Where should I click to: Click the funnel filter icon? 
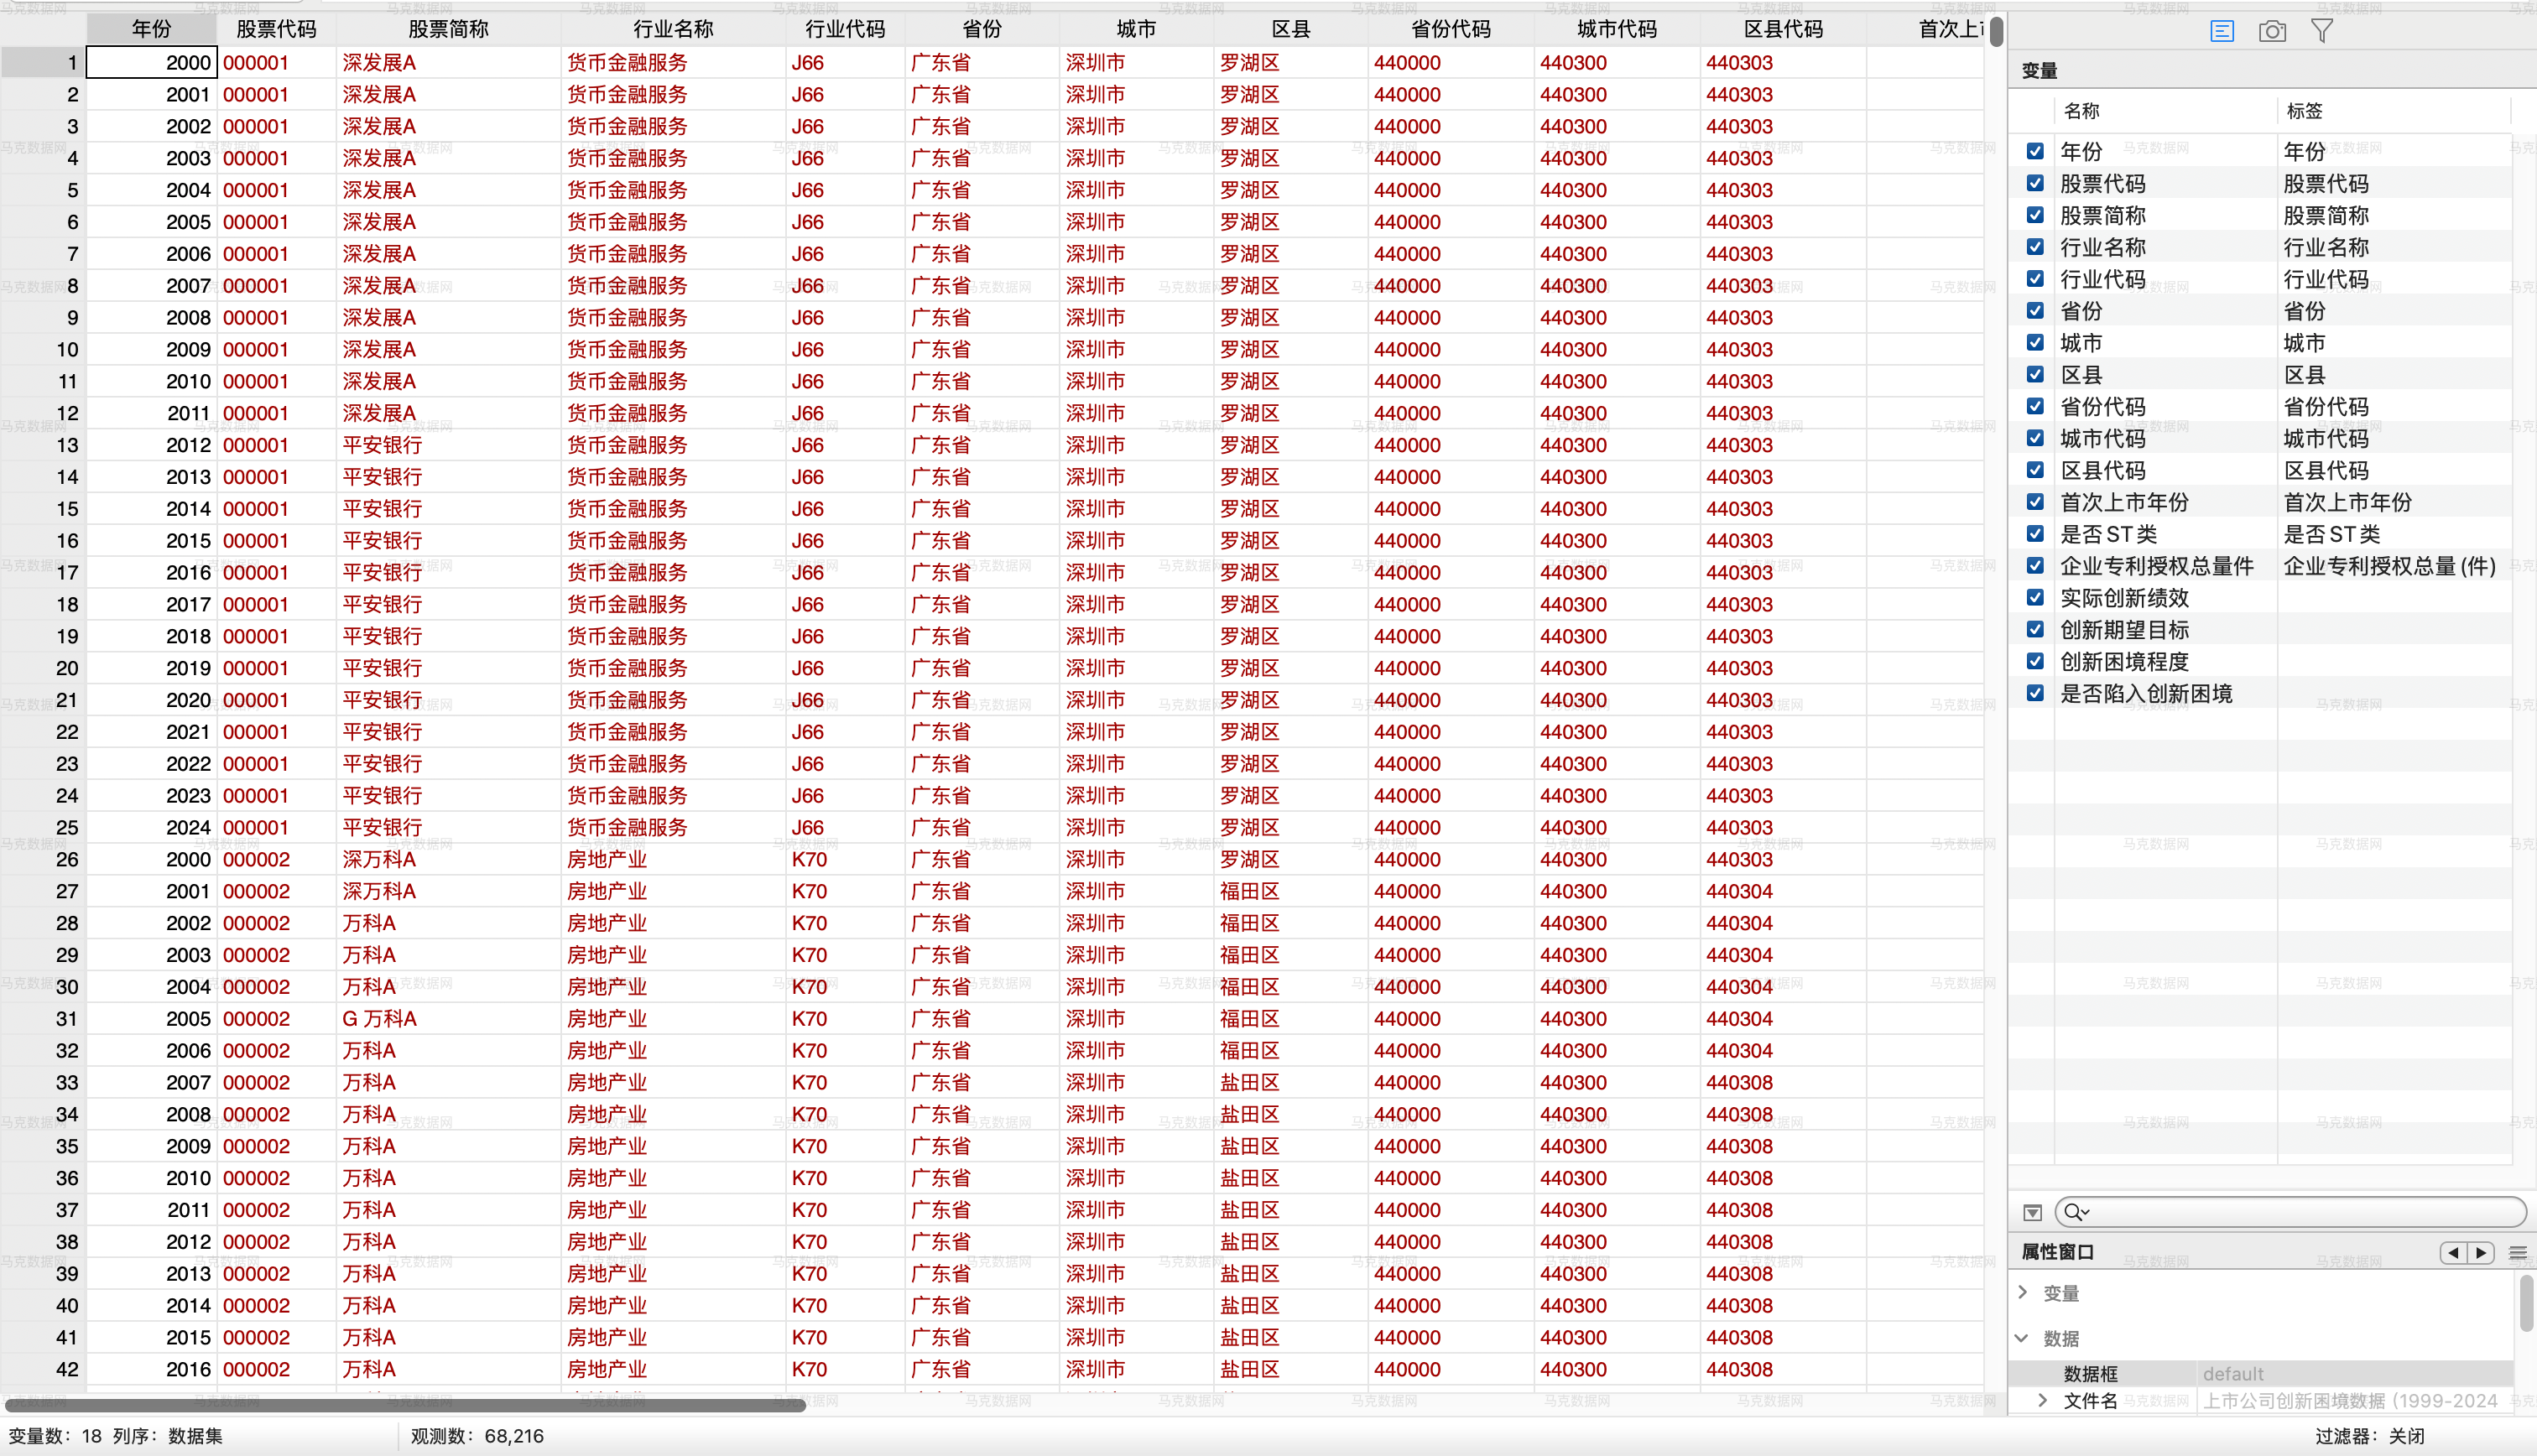pos(2322,31)
